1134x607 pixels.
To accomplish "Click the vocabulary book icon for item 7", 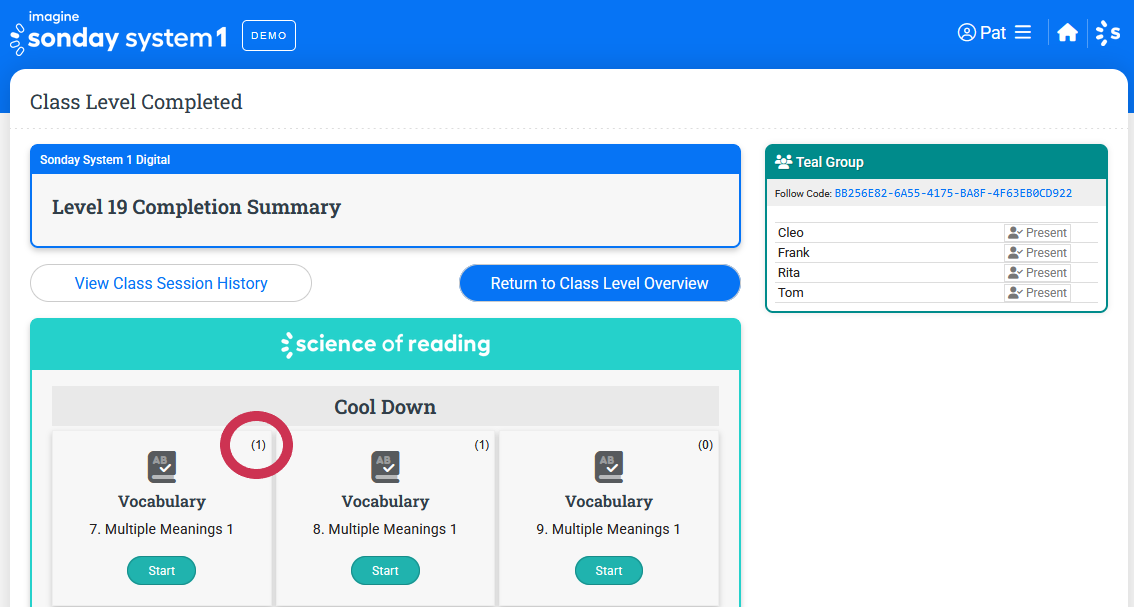I will pyautogui.click(x=162, y=467).
